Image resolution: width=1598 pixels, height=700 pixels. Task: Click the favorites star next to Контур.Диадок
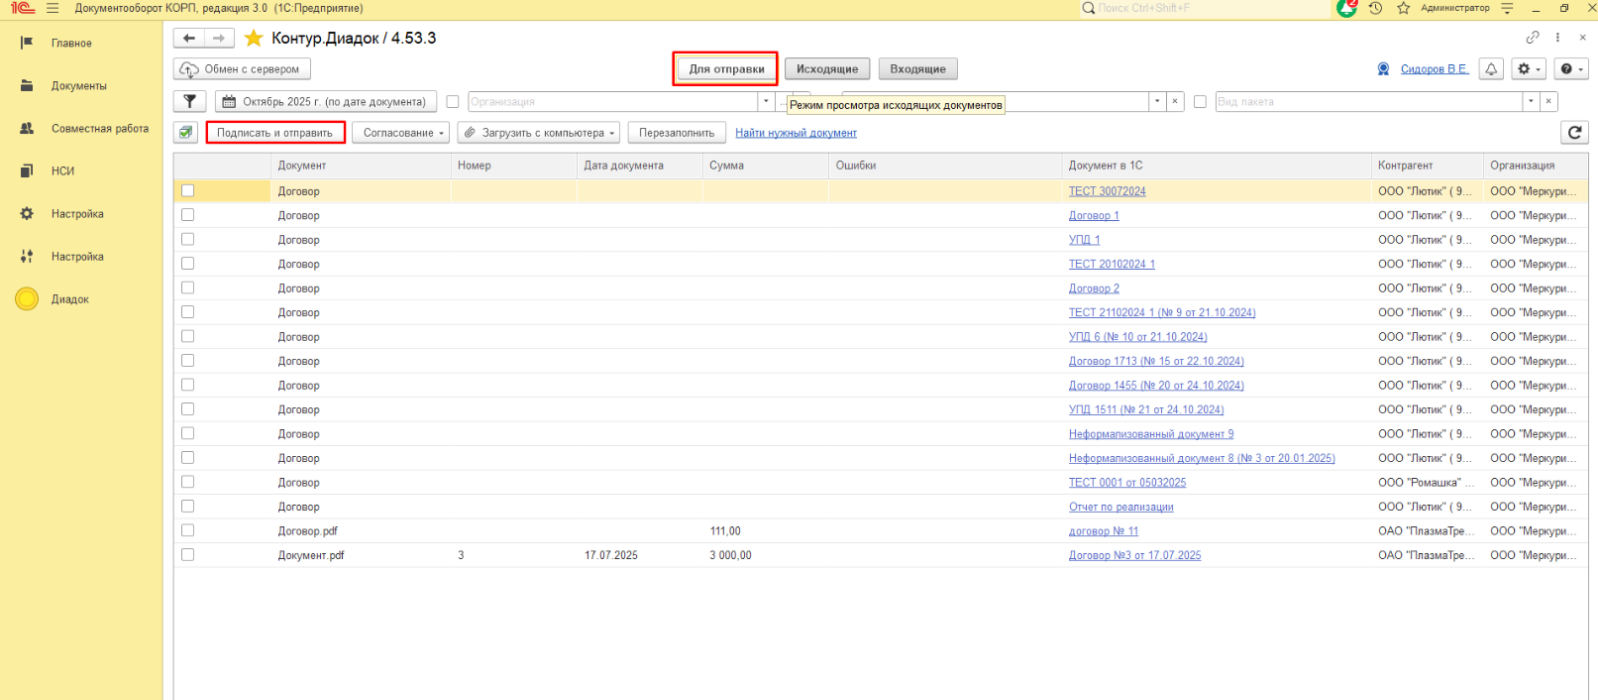pos(254,38)
